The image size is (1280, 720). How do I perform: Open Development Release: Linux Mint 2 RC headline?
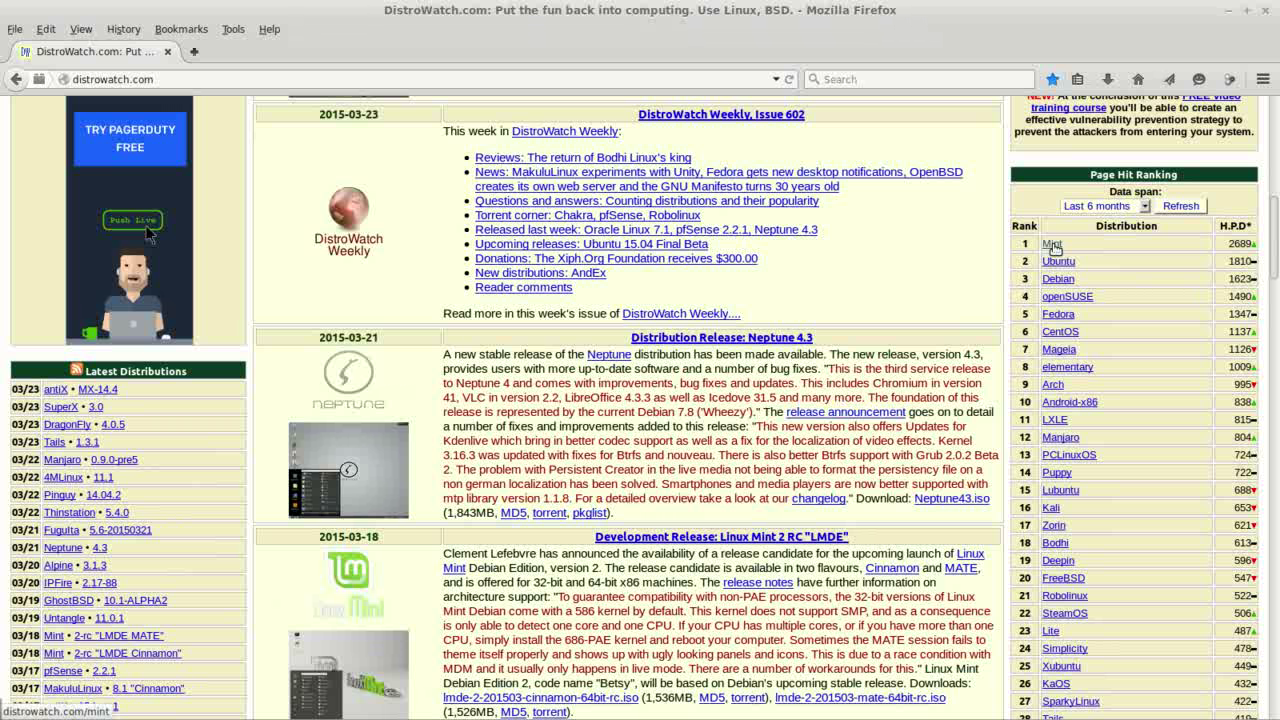(721, 537)
